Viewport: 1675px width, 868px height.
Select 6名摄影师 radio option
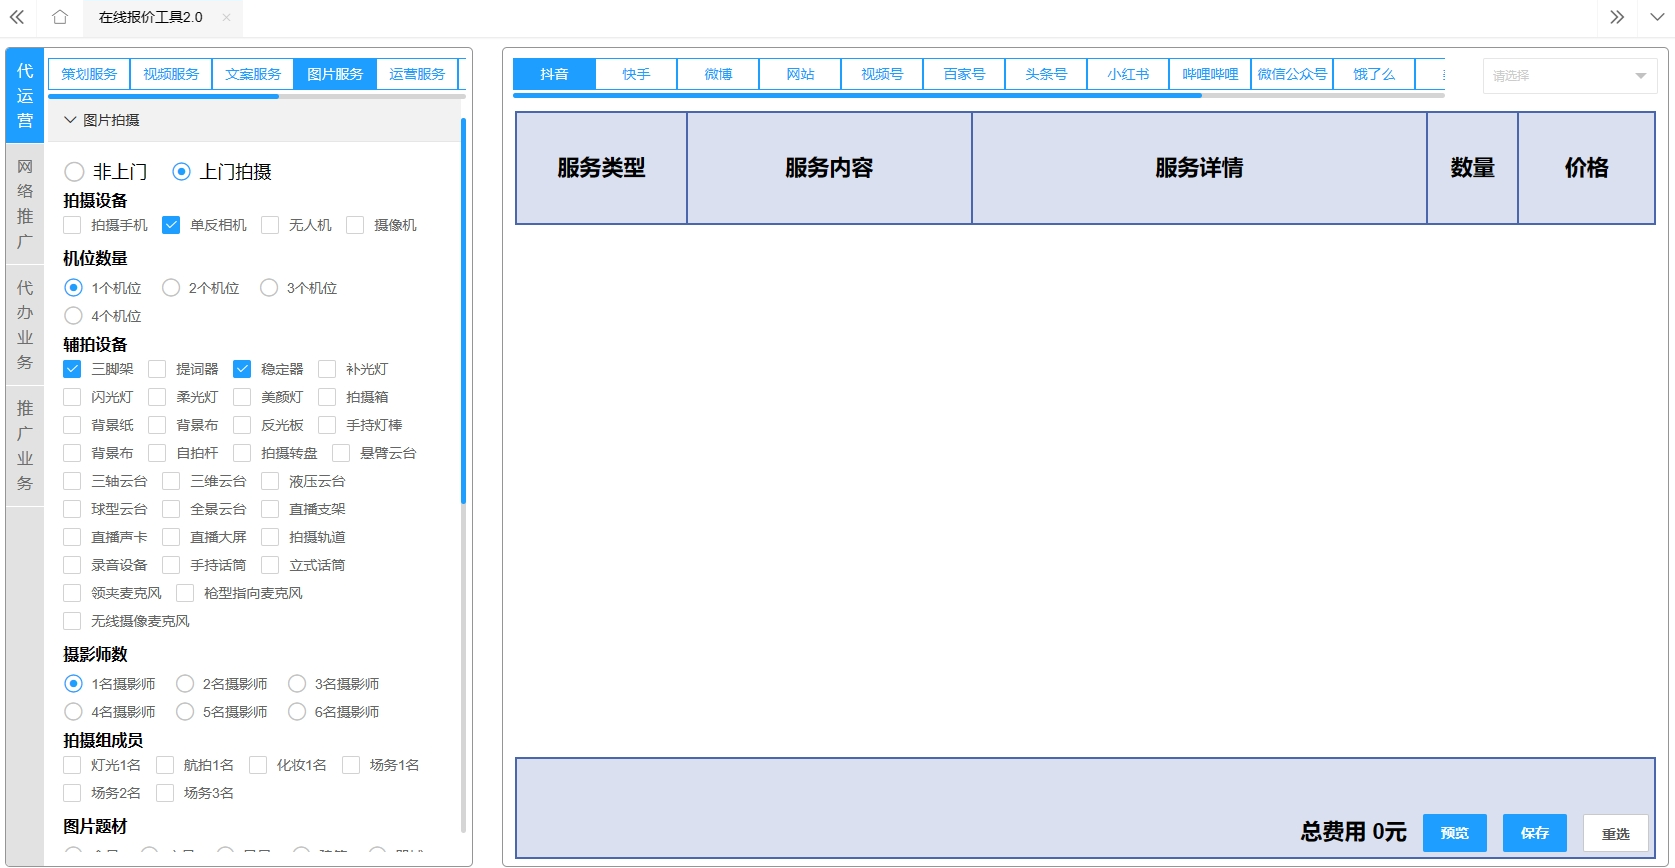tap(297, 712)
